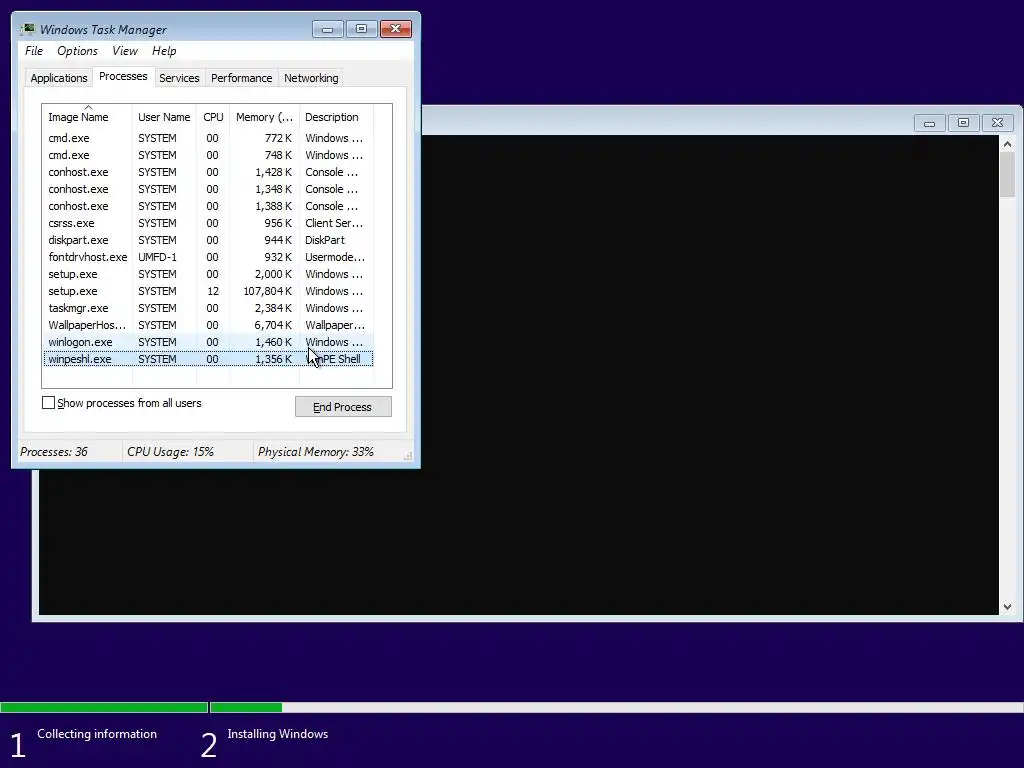
Task: Switch to the Applications tab
Action: [59, 78]
